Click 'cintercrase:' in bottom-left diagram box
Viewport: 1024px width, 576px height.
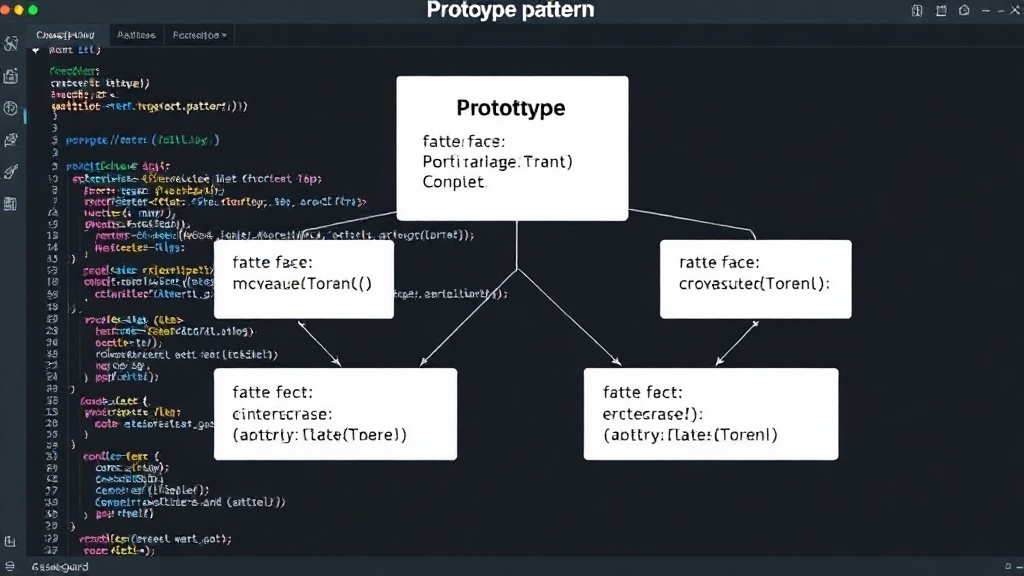(282, 414)
